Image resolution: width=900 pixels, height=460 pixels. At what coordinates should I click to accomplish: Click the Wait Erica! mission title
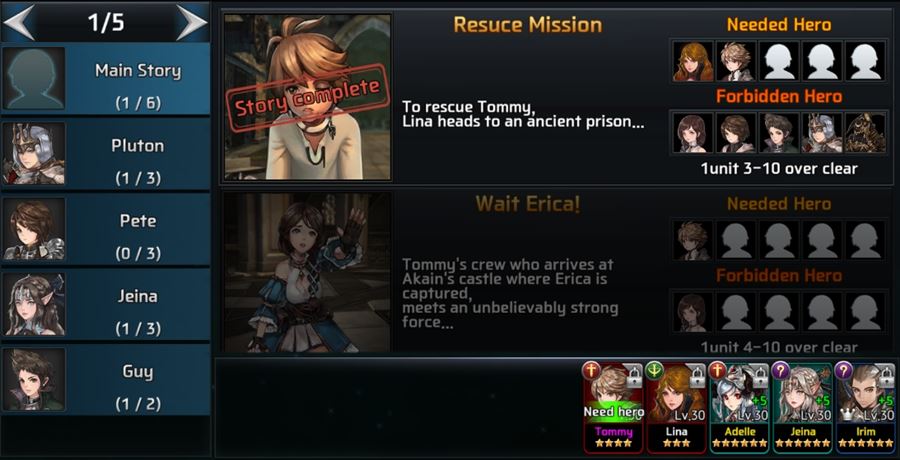[527, 204]
